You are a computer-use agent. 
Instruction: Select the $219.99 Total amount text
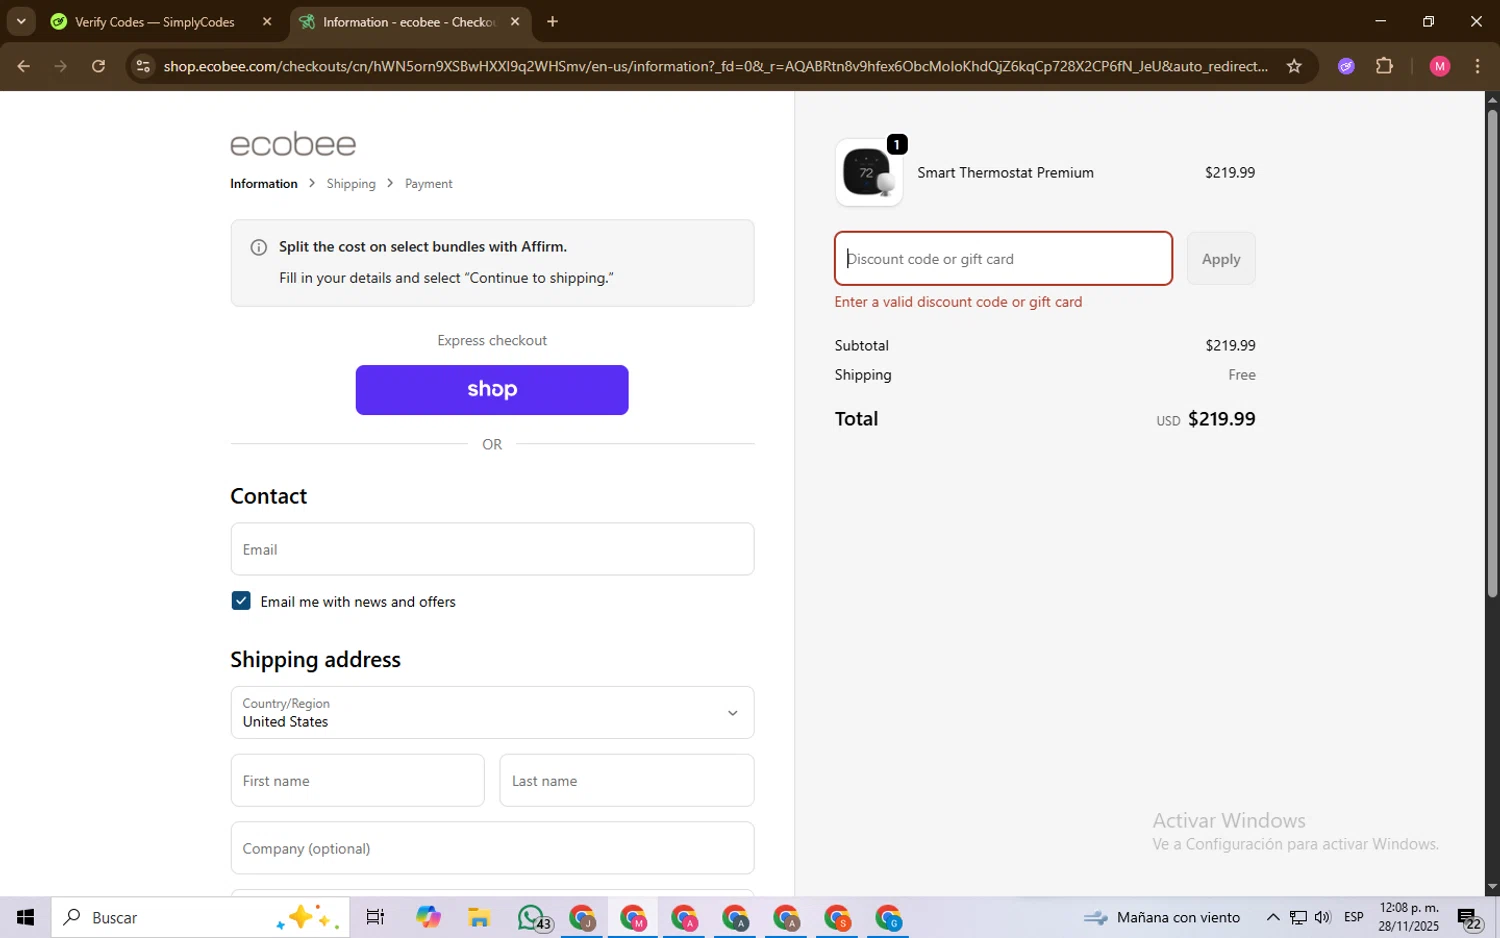pos(1221,419)
